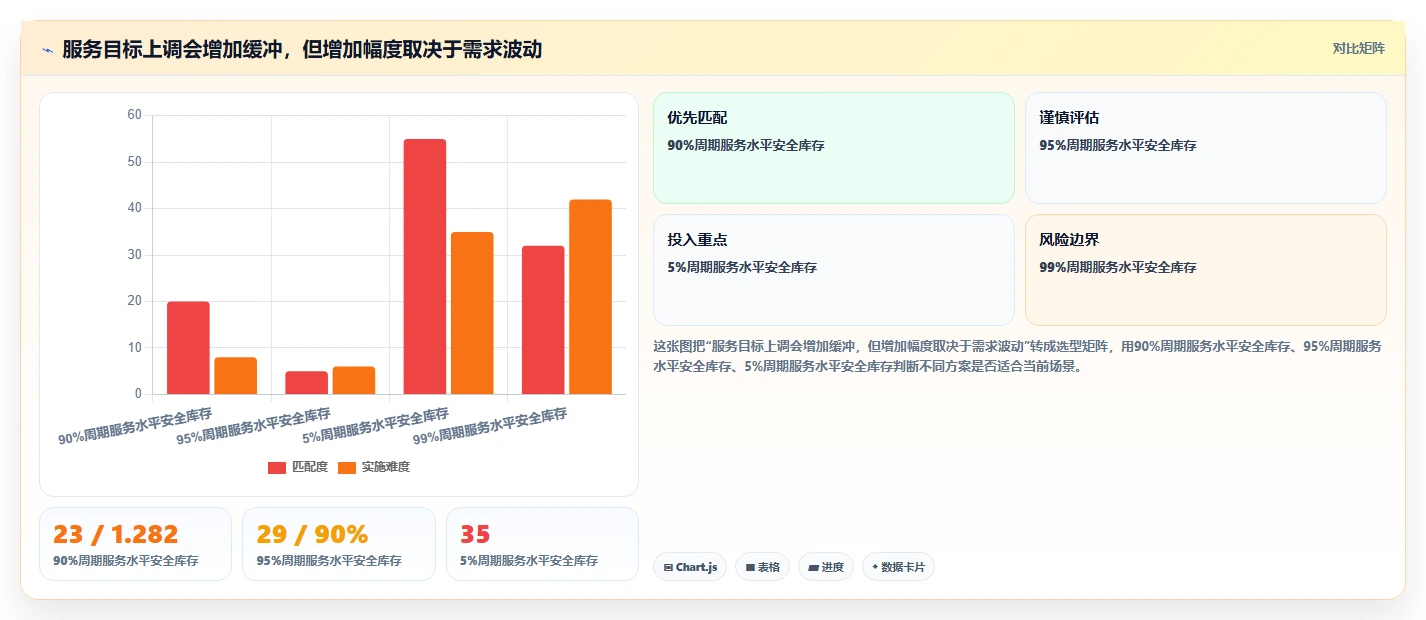Toggle the 实施难度 legend item

pyautogui.click(x=374, y=467)
